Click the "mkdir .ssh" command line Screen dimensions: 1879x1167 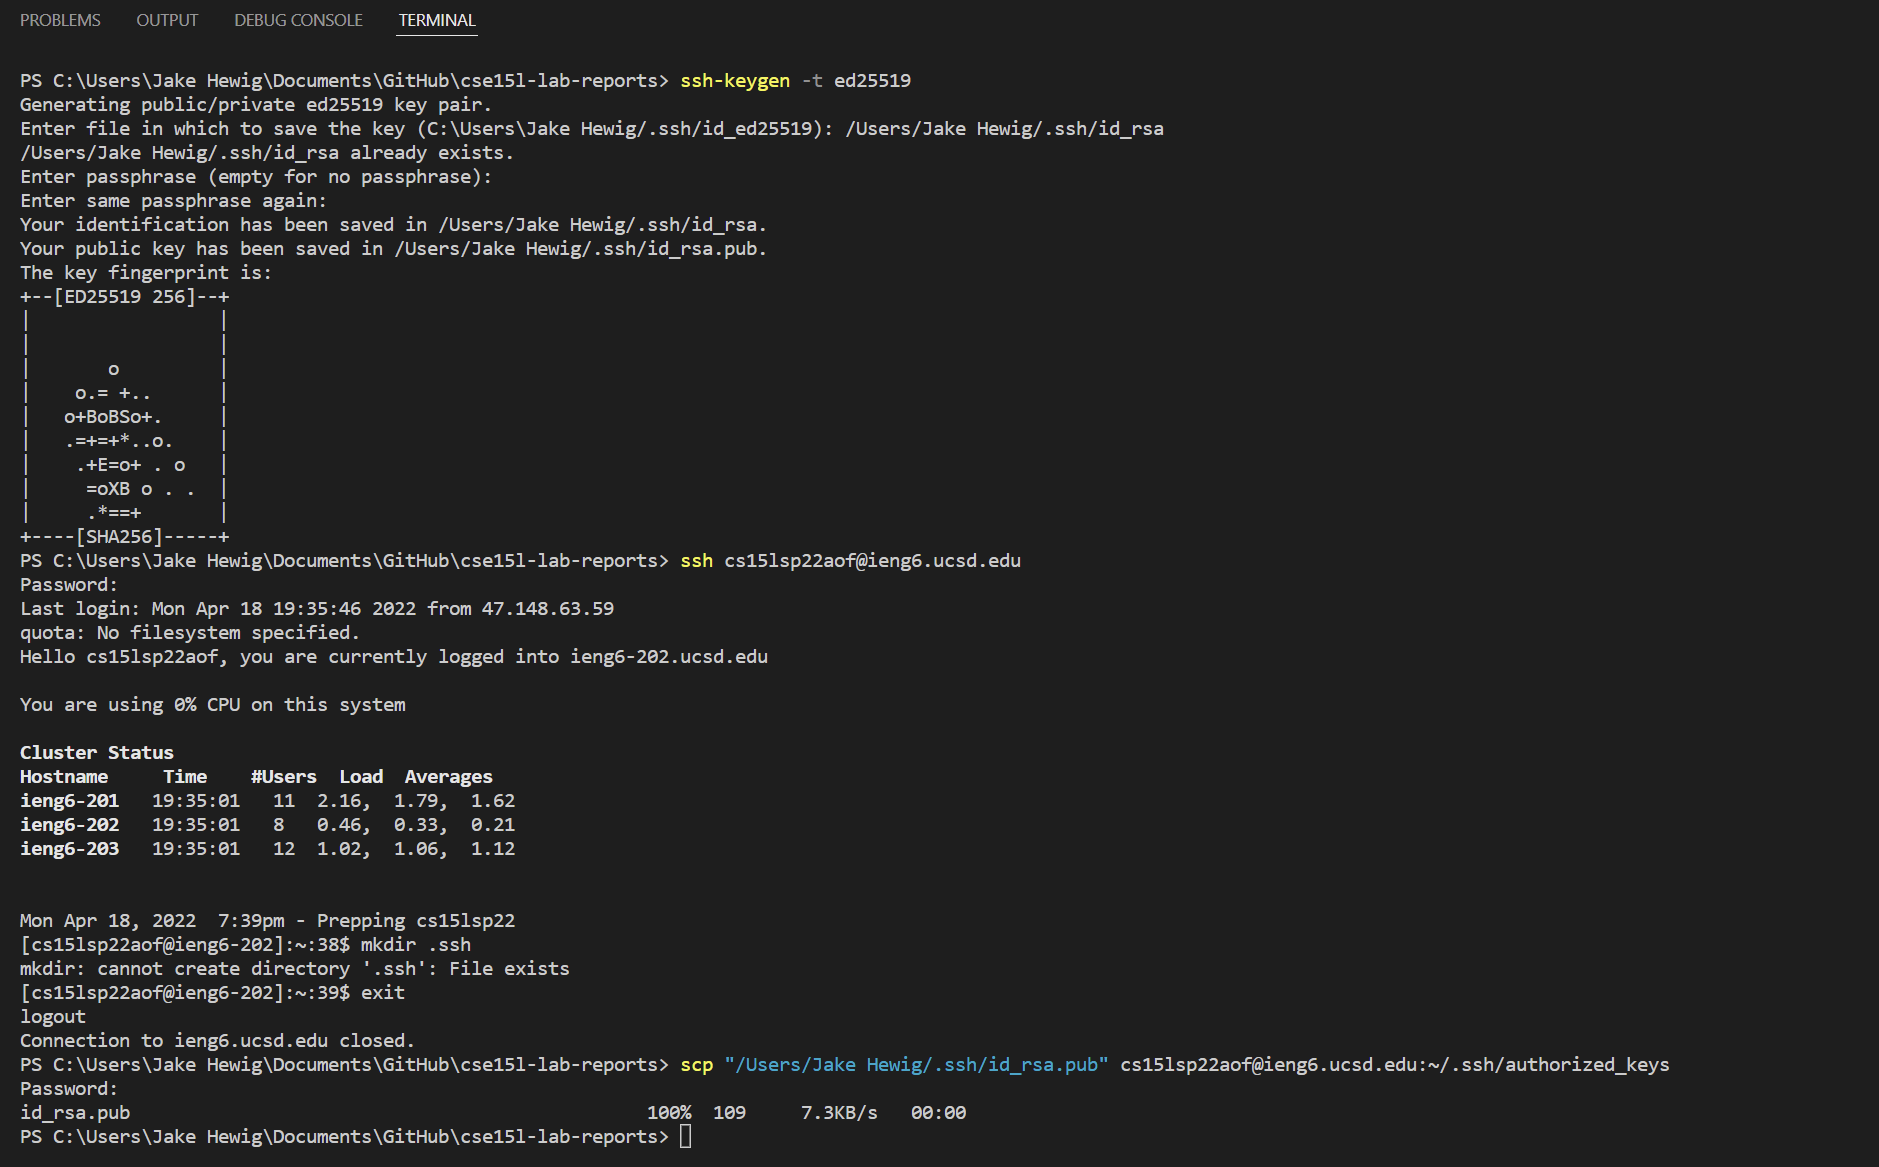[415, 945]
